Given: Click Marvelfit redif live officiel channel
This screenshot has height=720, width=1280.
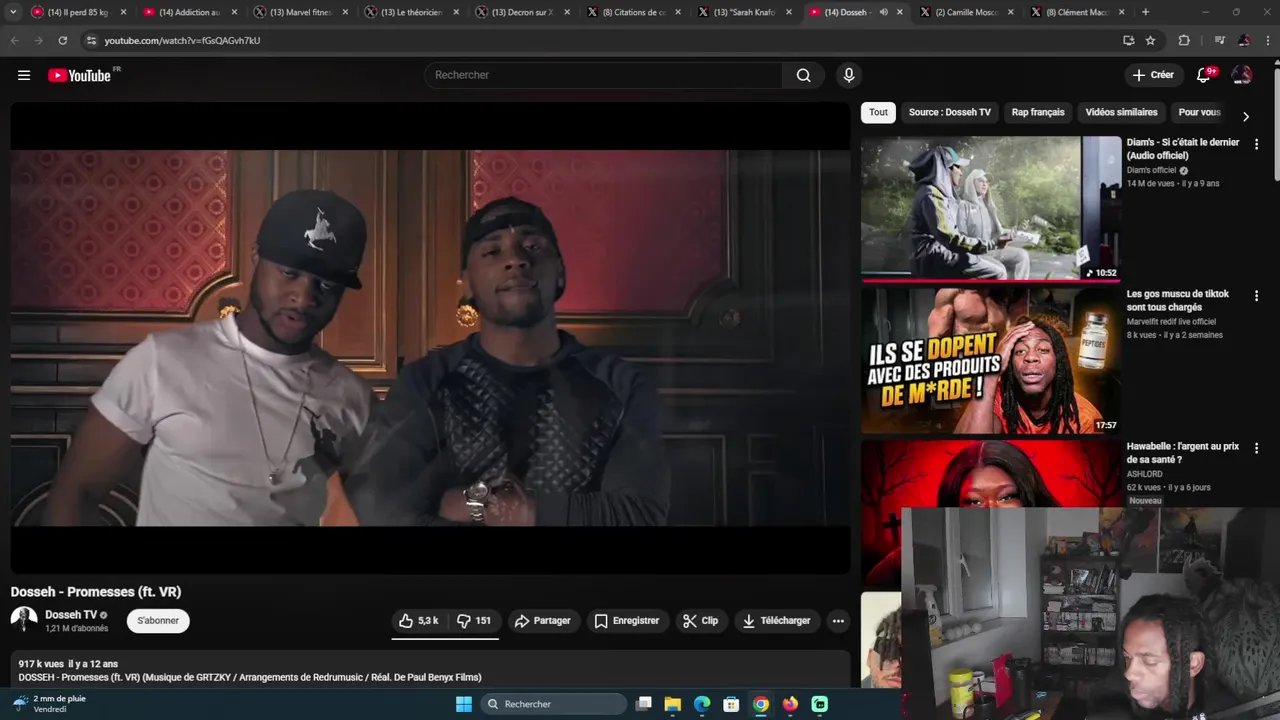Looking at the screenshot, I should pyautogui.click(x=1171, y=322).
